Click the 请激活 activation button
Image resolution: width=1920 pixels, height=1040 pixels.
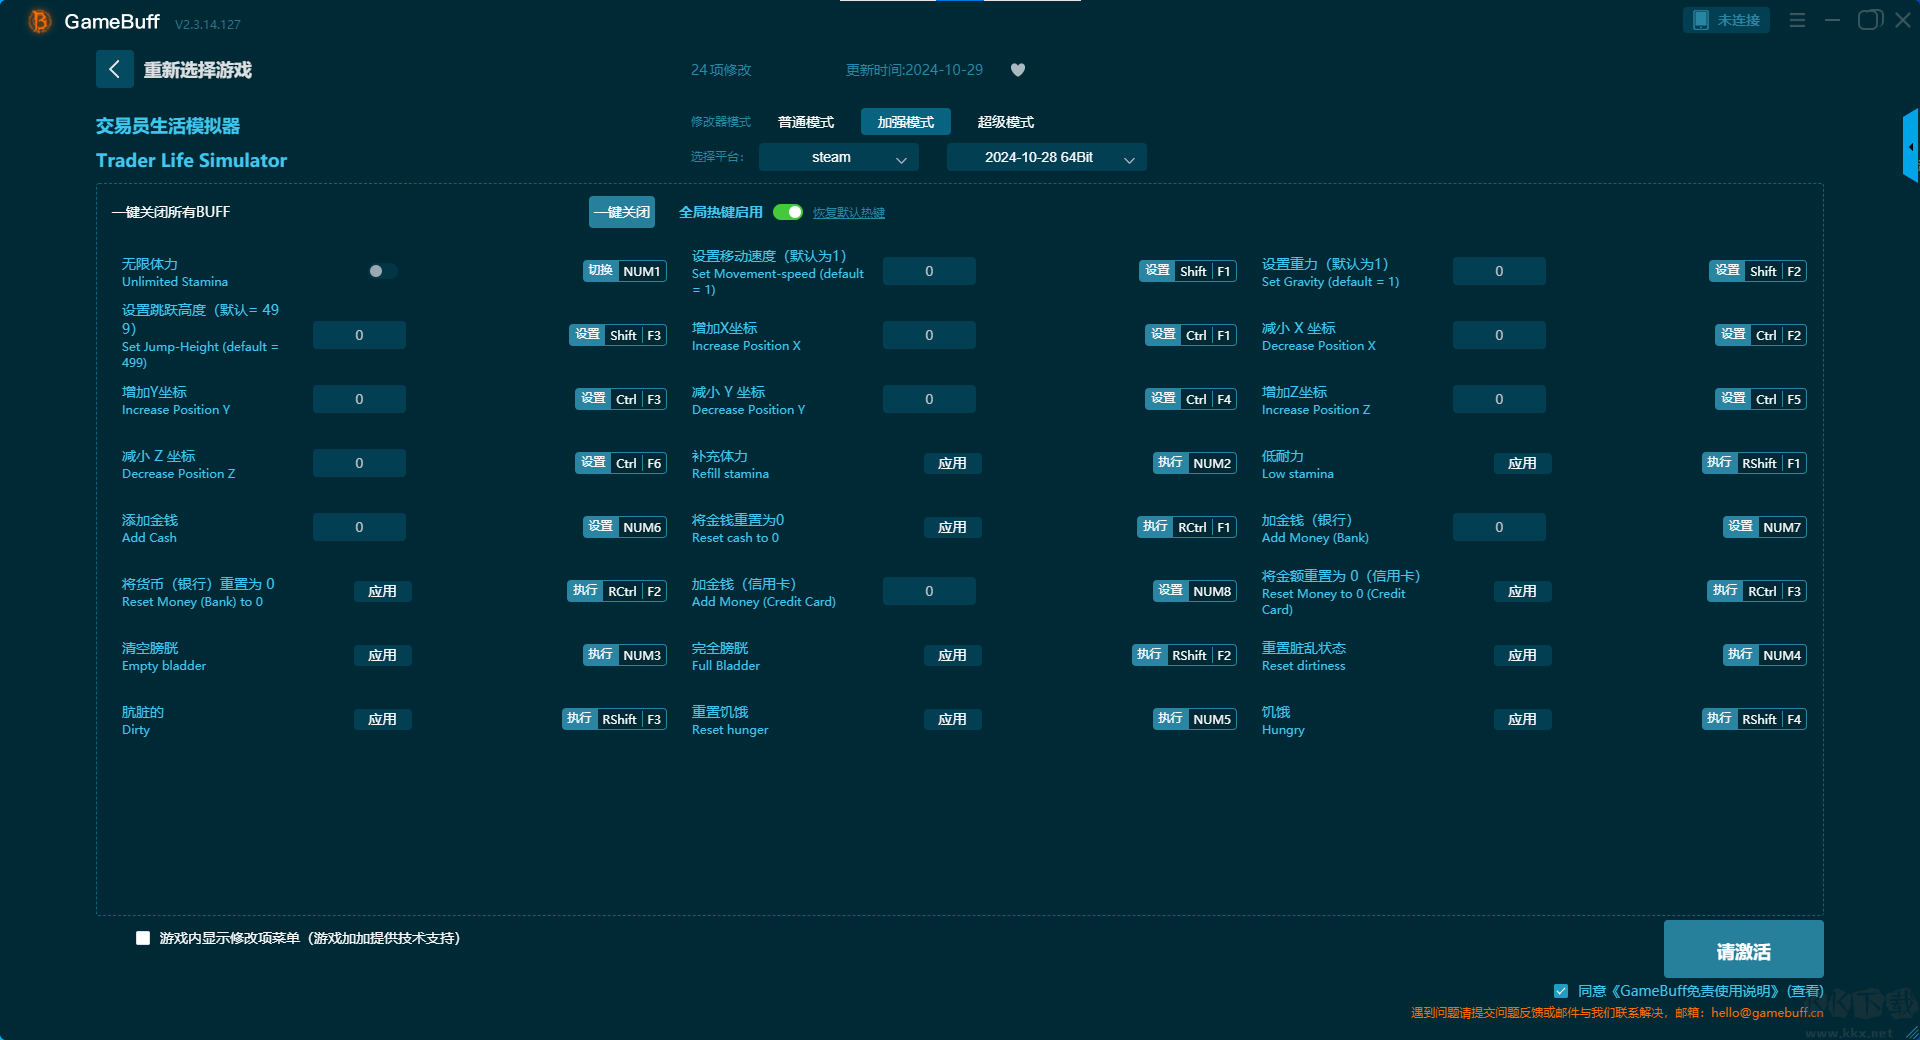click(1743, 950)
